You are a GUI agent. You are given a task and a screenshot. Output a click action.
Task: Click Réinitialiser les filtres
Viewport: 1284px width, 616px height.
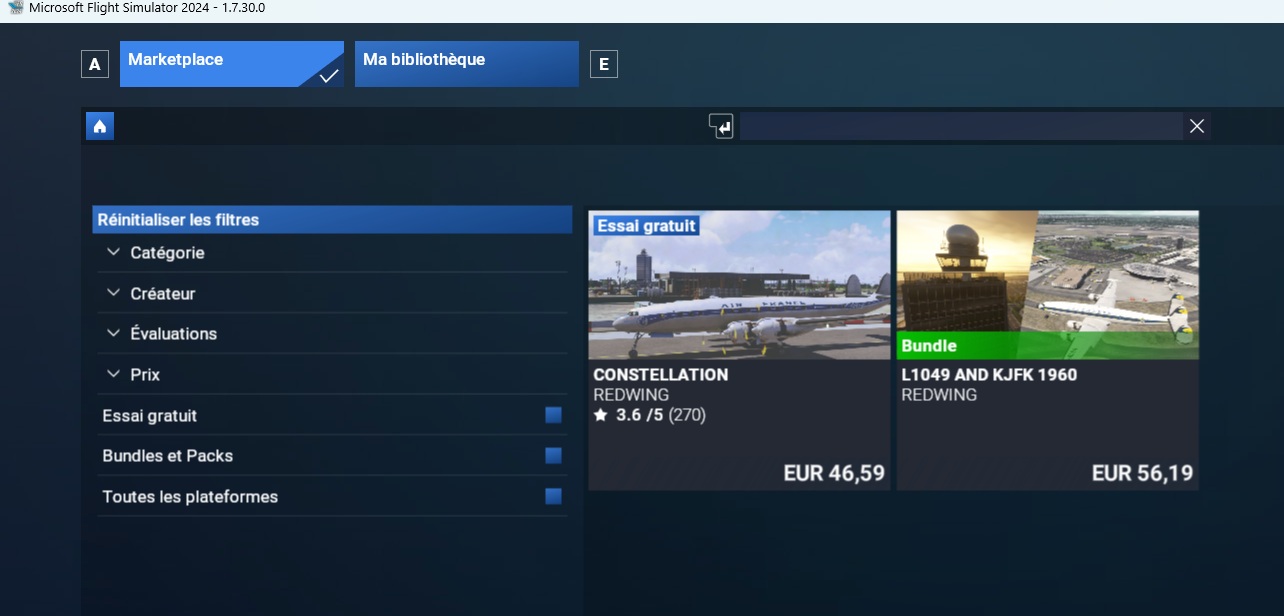(332, 220)
